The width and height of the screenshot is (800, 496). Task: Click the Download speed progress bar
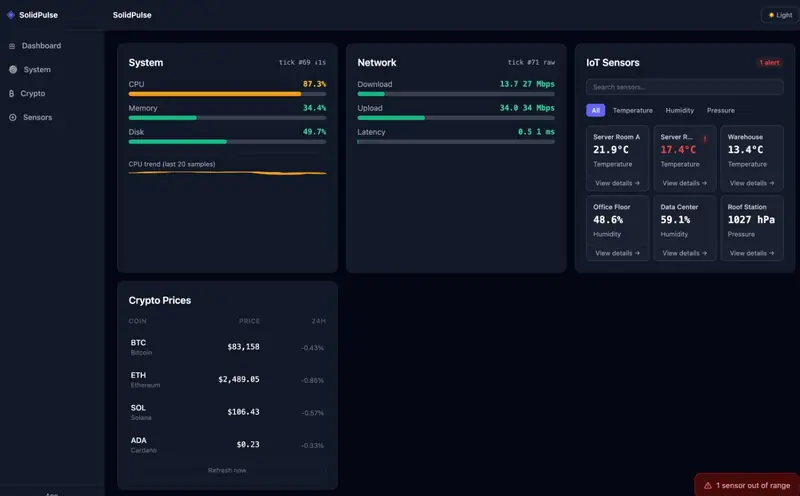pyautogui.click(x=456, y=94)
